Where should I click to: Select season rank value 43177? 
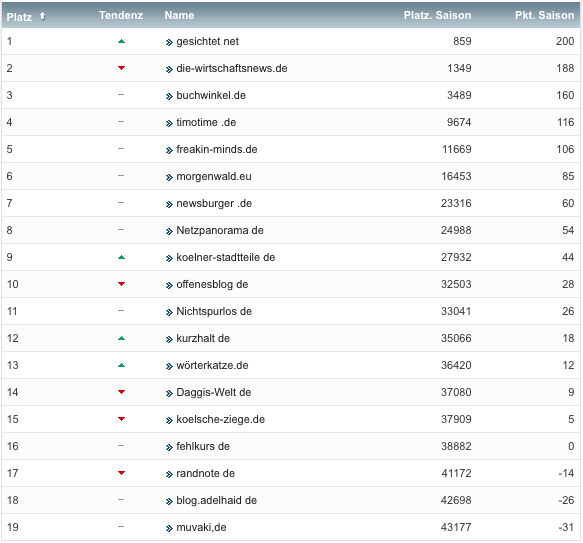456,527
